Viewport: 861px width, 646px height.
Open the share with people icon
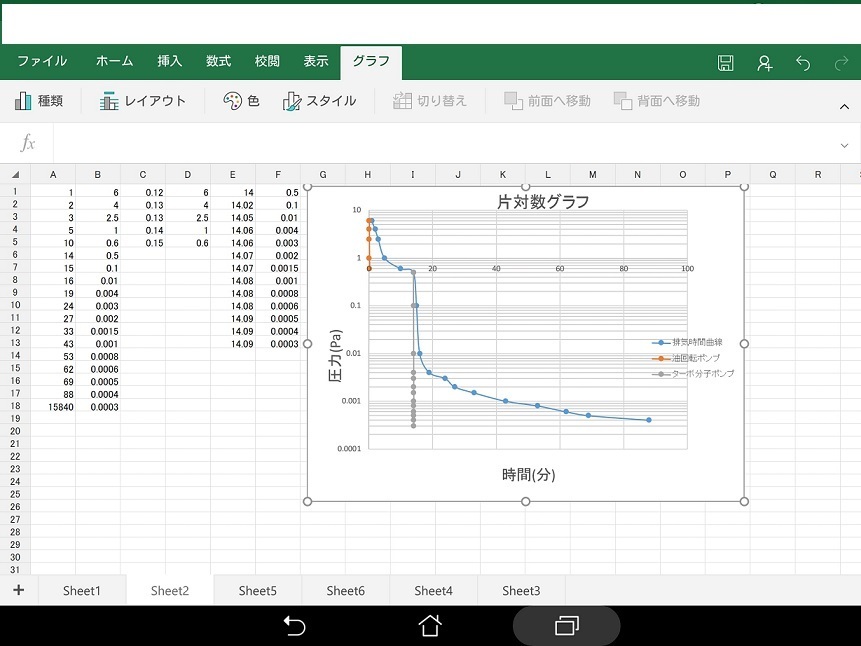click(x=764, y=63)
